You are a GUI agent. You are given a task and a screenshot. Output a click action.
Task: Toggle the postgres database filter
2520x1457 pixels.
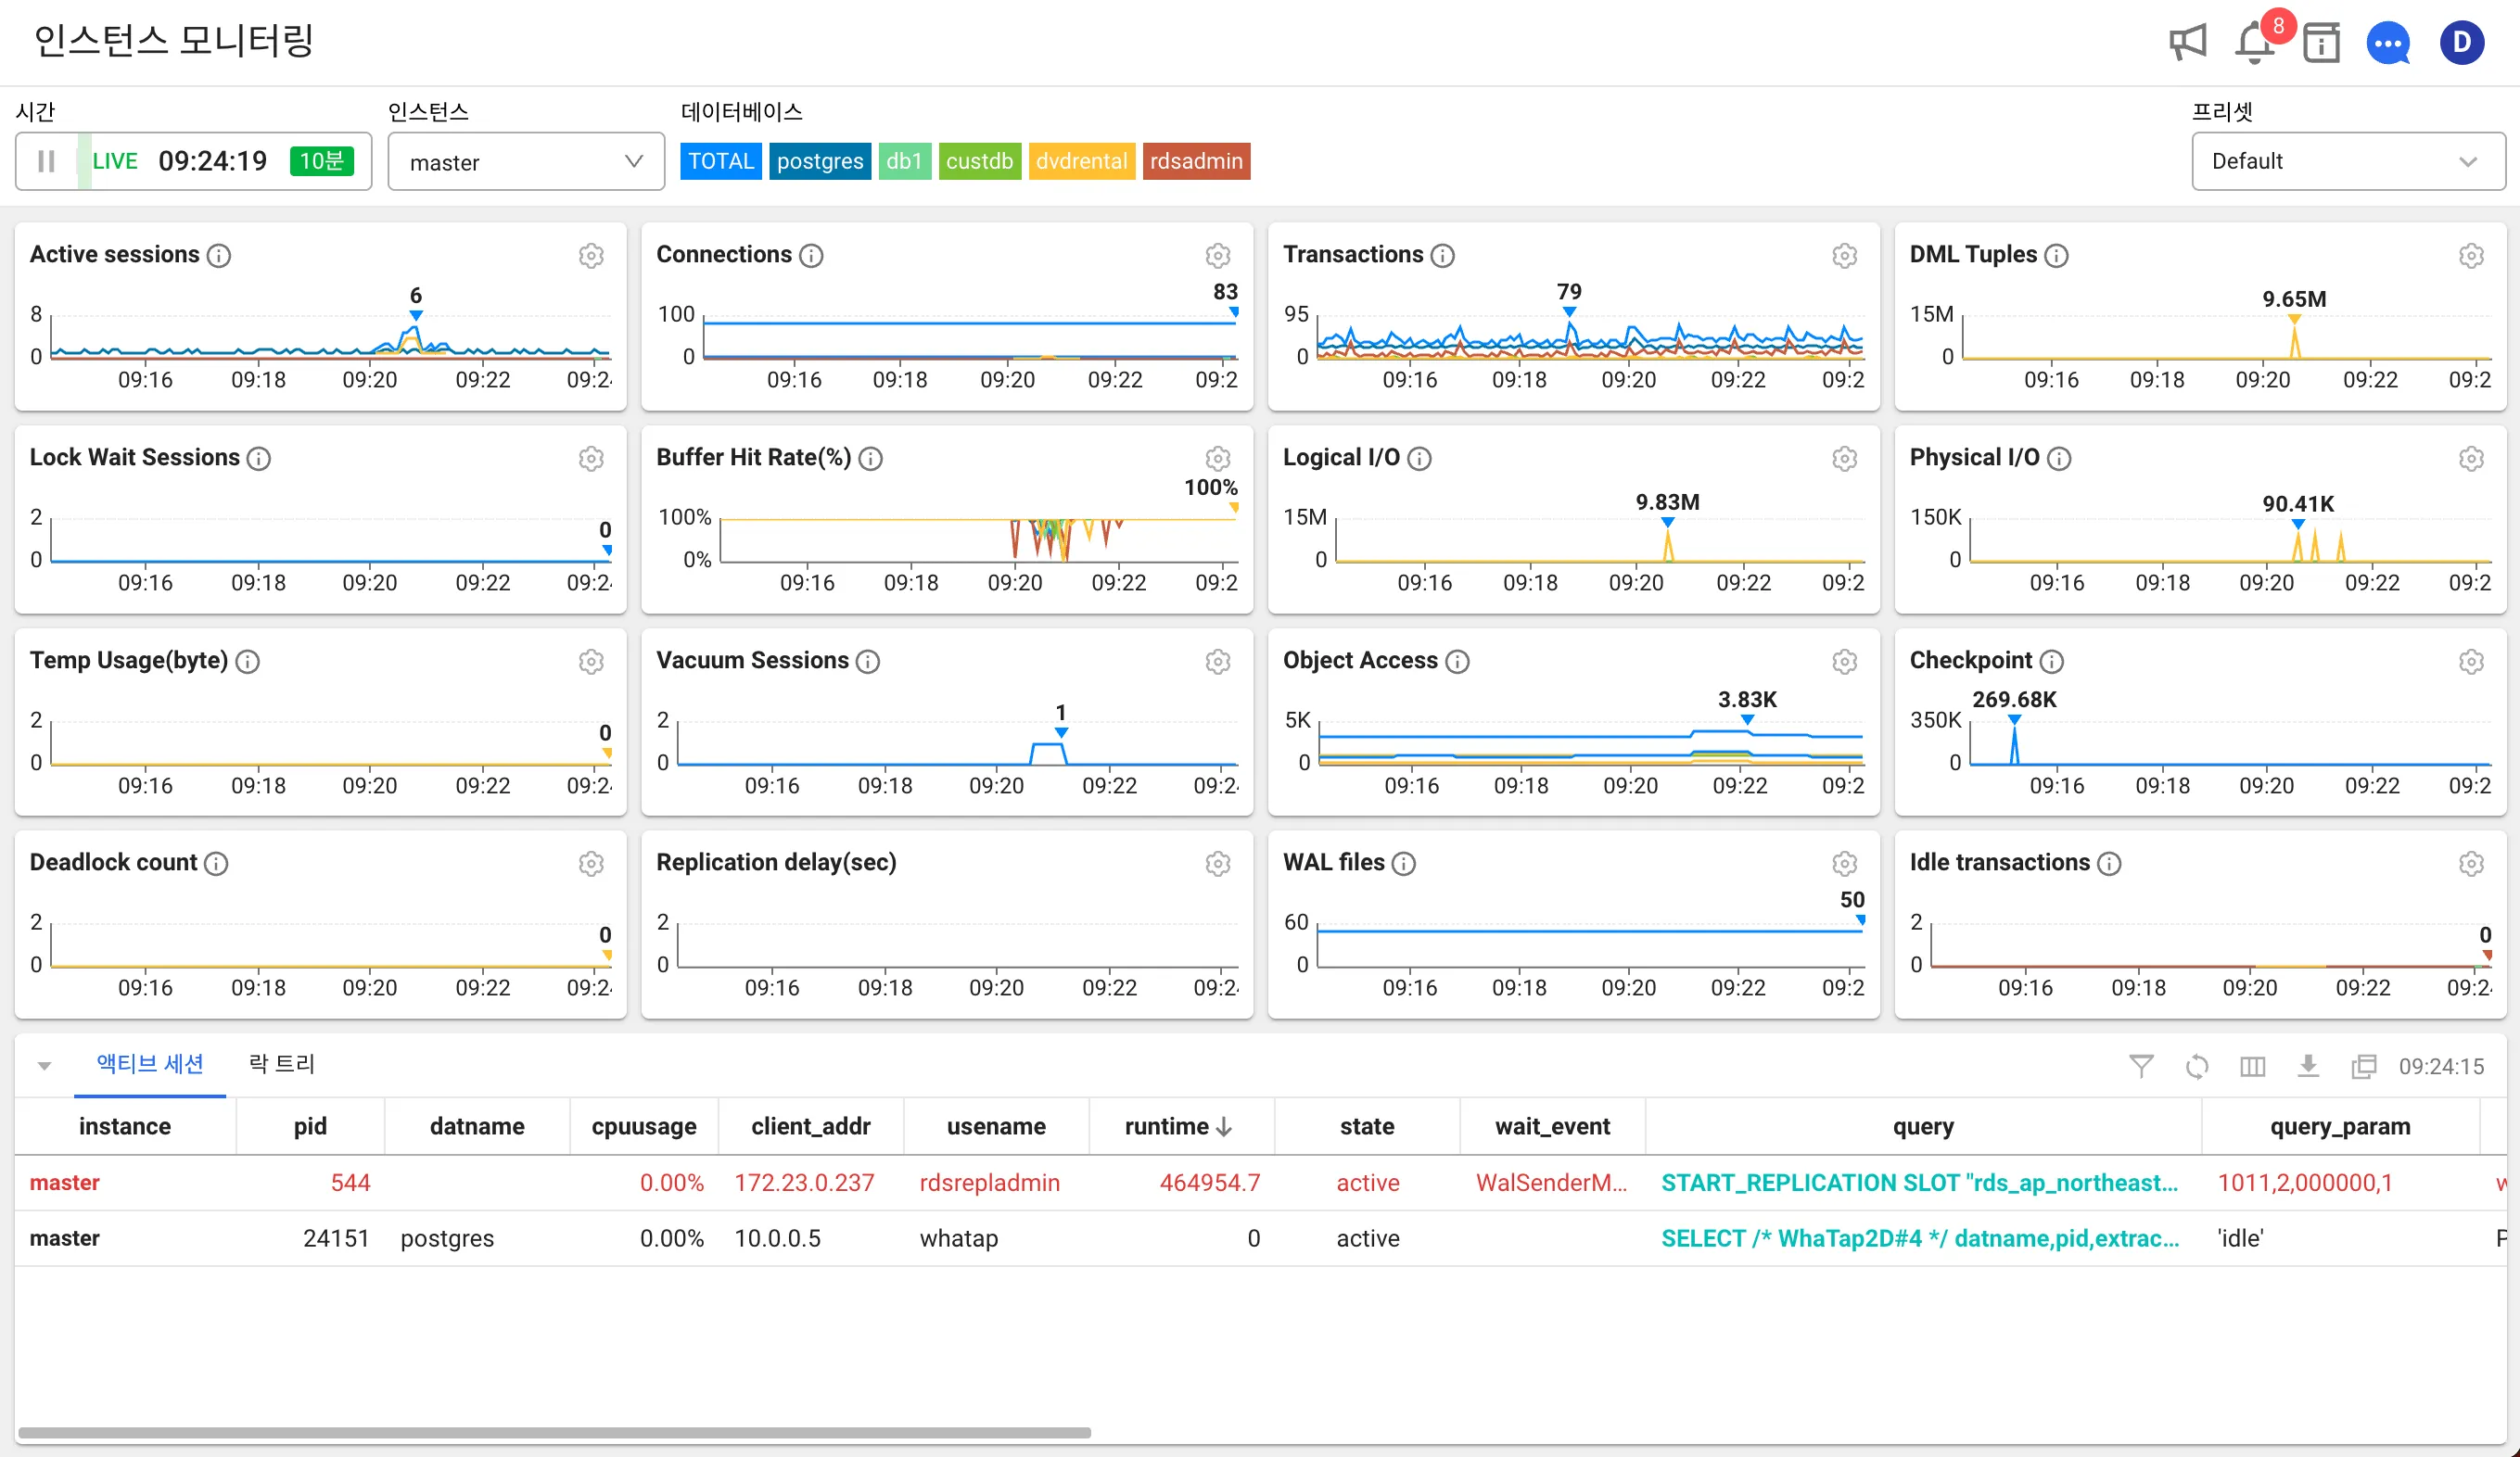point(819,161)
